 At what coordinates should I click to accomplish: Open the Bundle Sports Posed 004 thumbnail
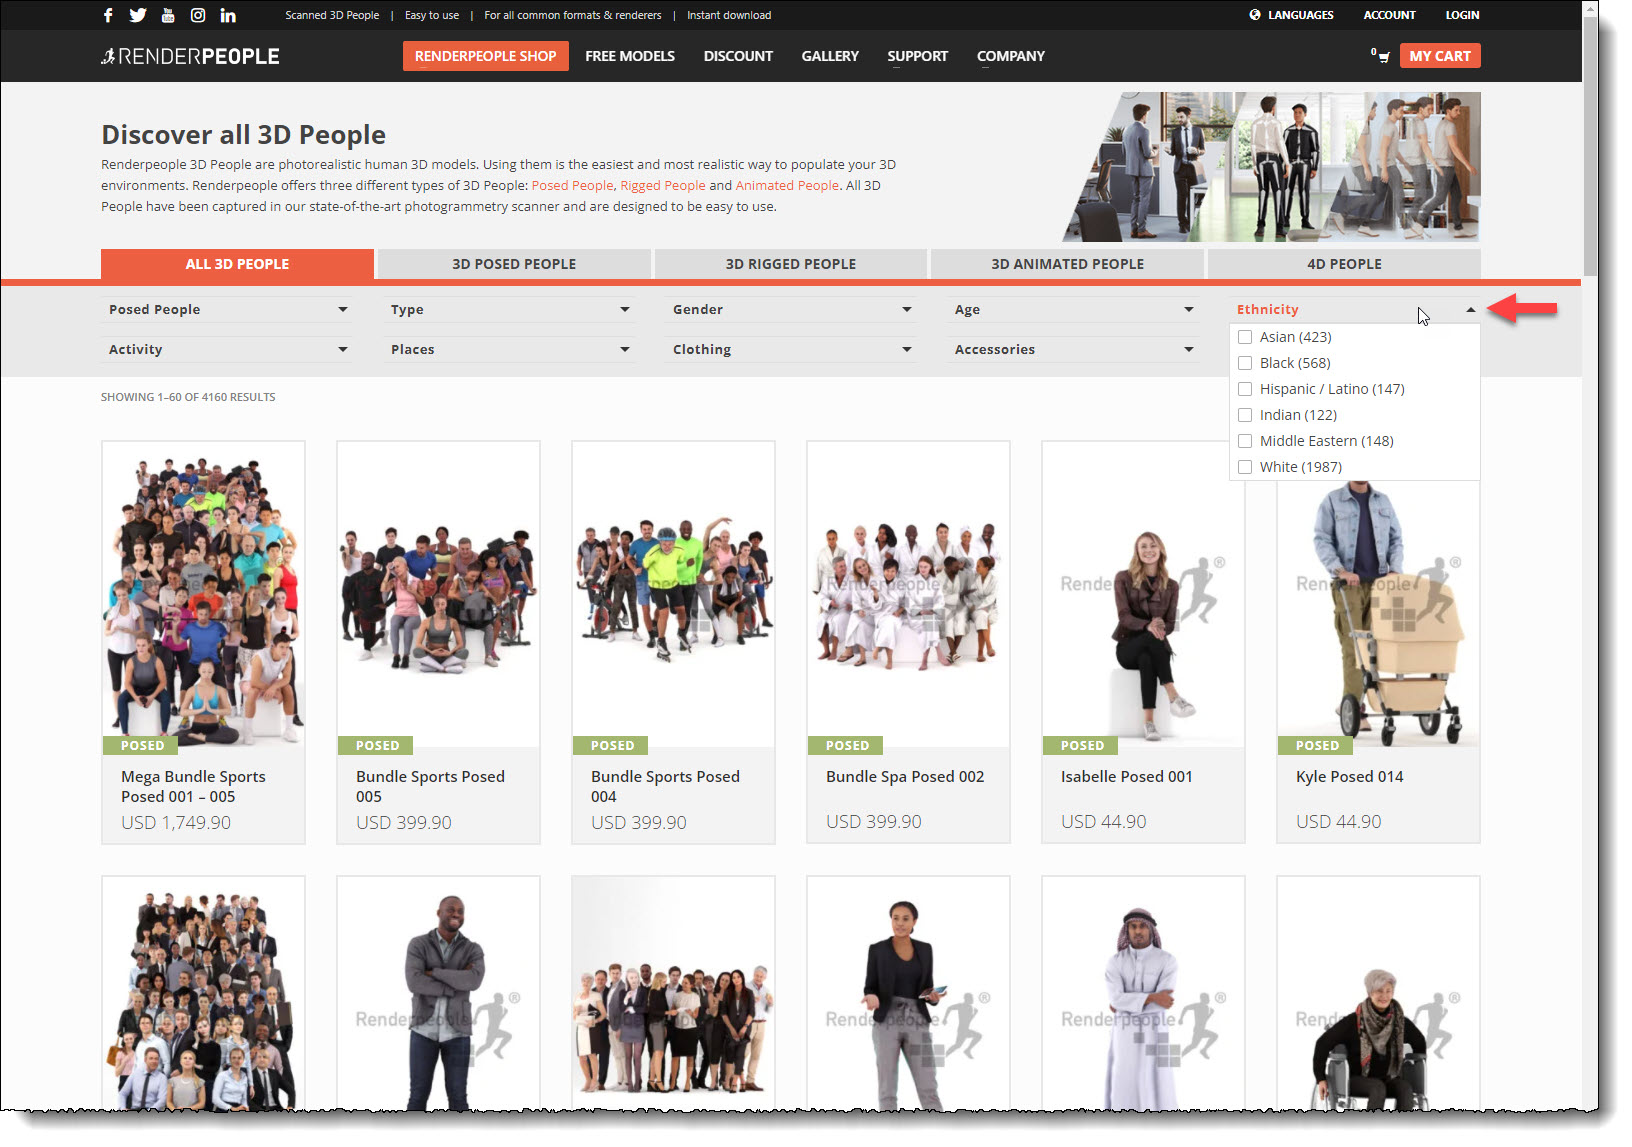coord(673,594)
